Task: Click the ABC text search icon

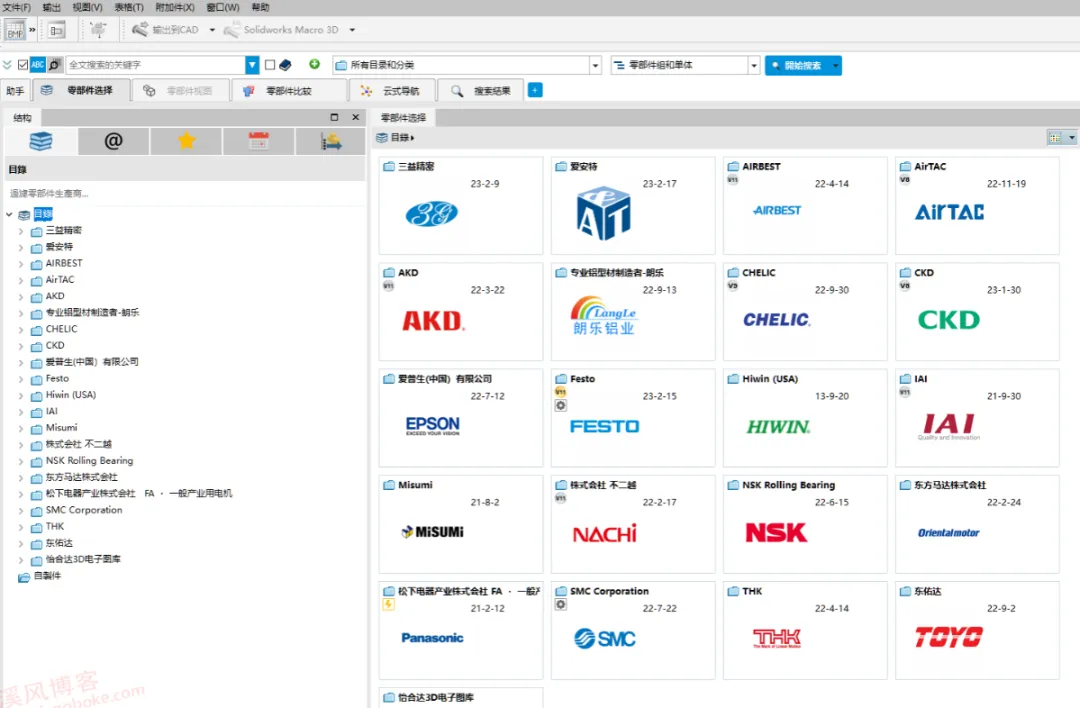Action: pos(38,65)
